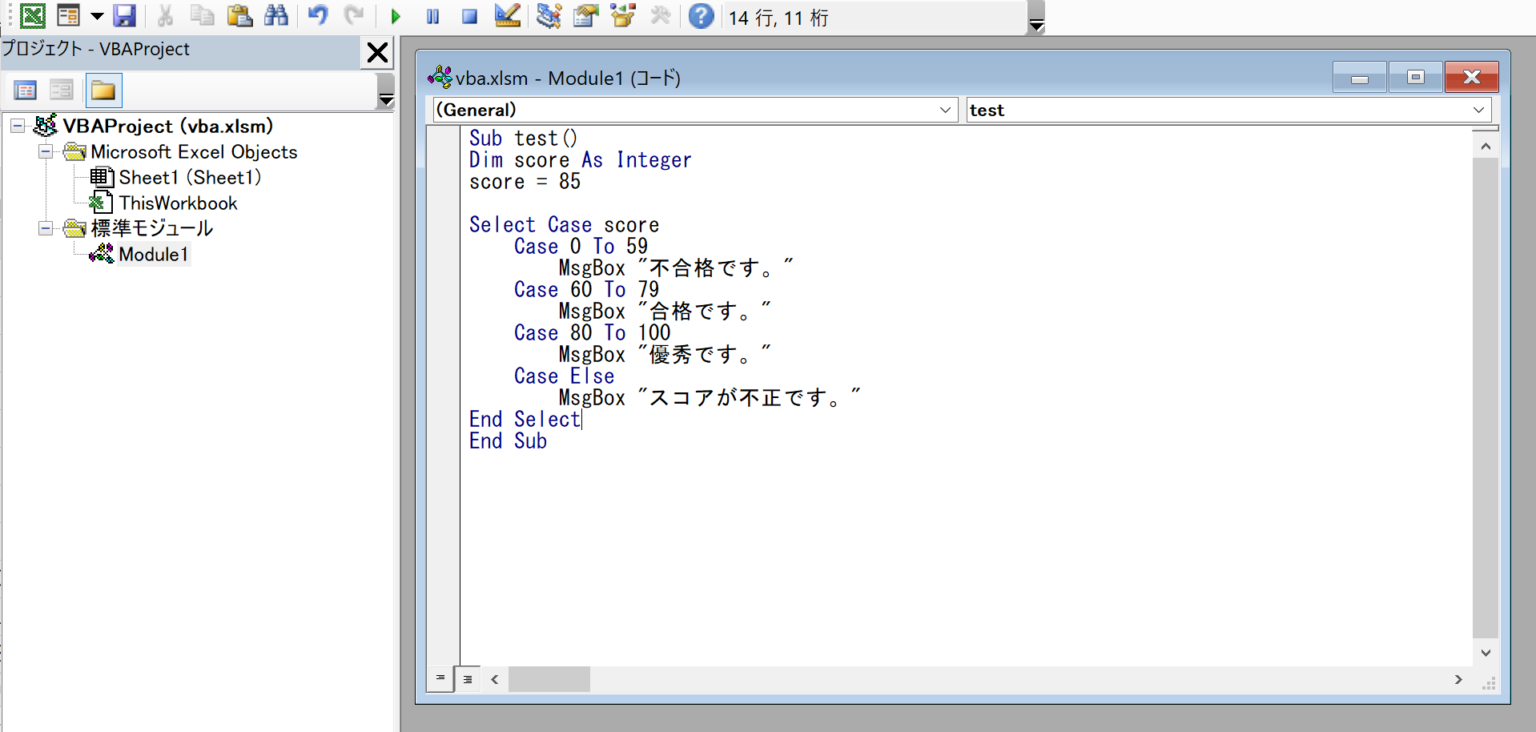Screen dimensions: 1536x732
Task: Pause code with the Break icon
Action: pyautogui.click(x=433, y=16)
